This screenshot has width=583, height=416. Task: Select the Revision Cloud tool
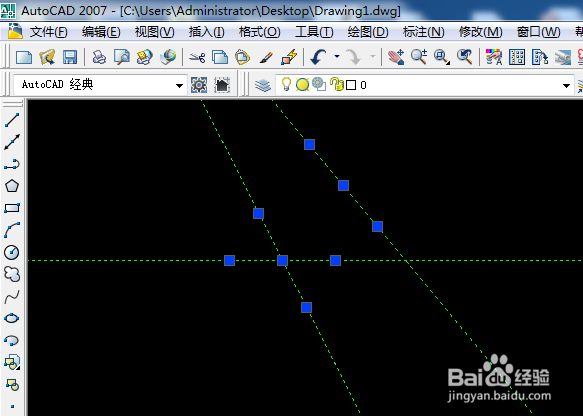pyautogui.click(x=12, y=274)
